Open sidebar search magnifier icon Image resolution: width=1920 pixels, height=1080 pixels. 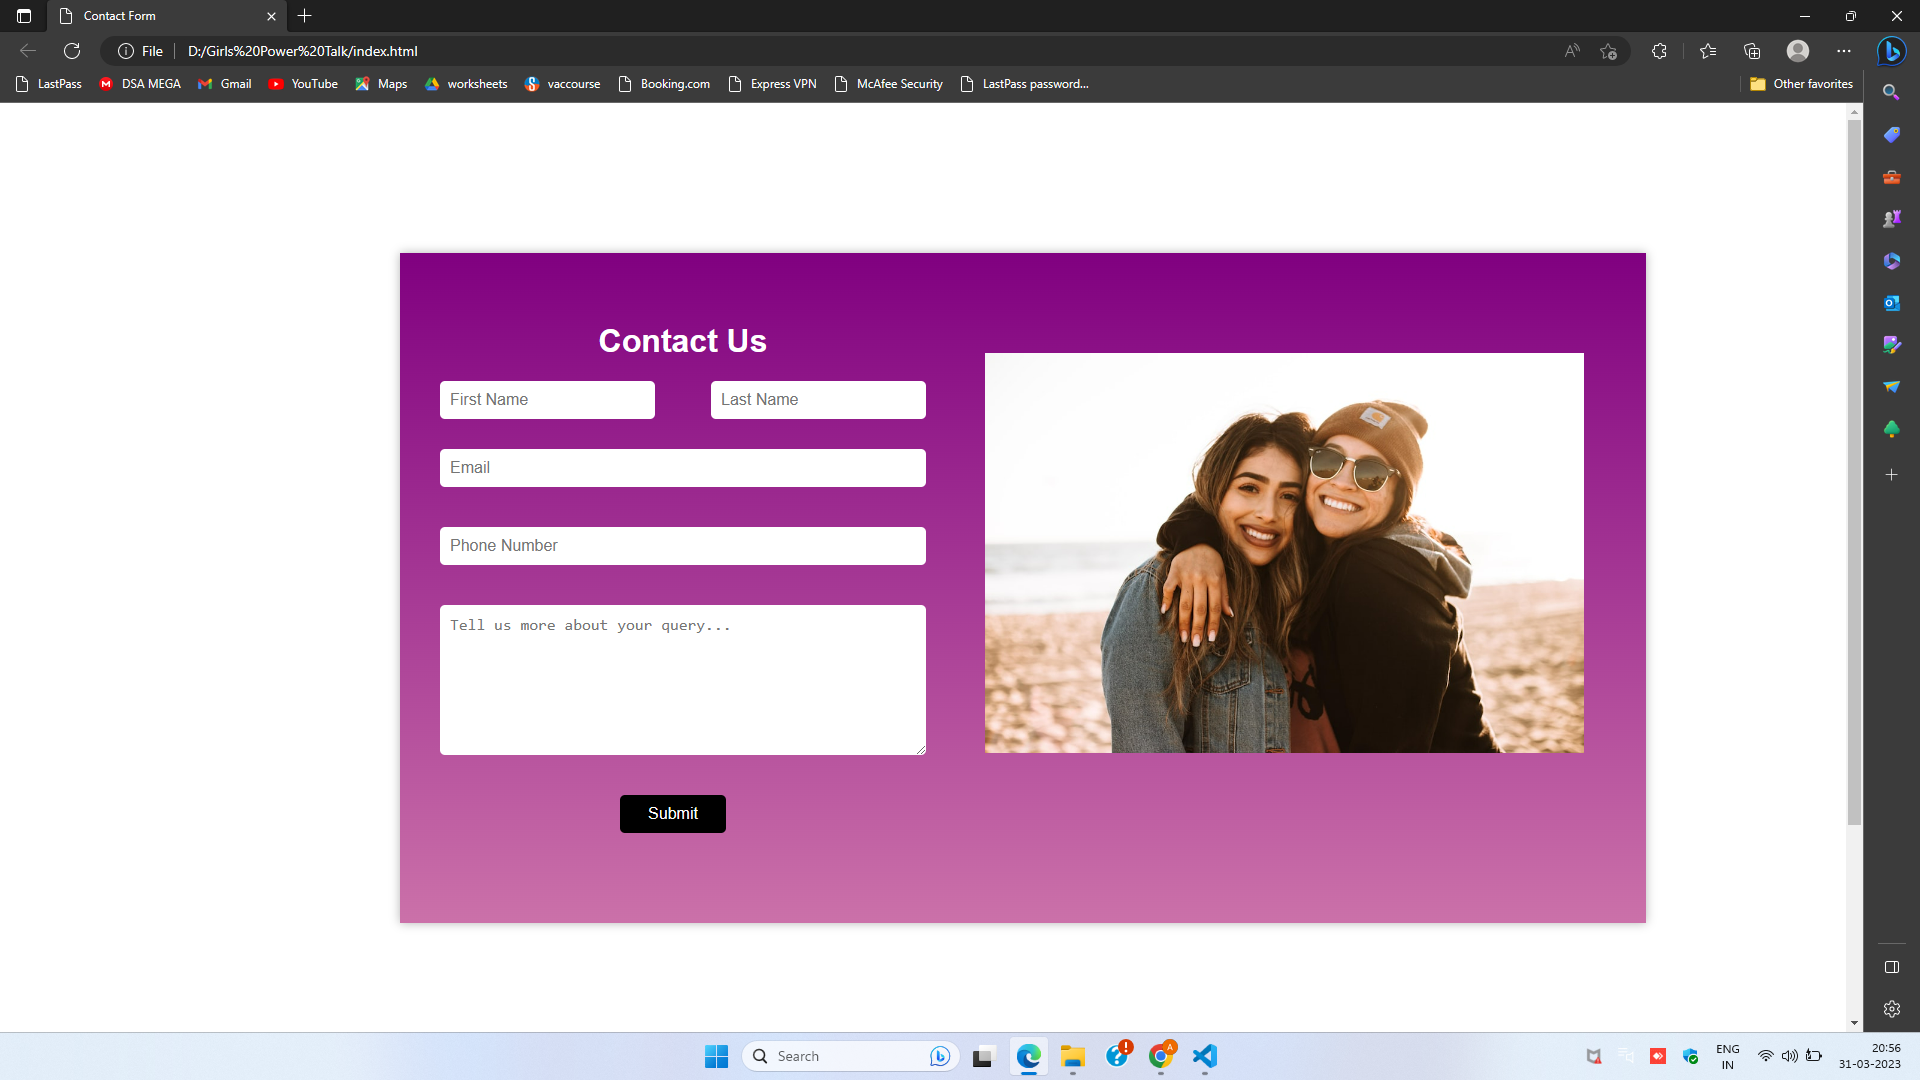pyautogui.click(x=1891, y=92)
